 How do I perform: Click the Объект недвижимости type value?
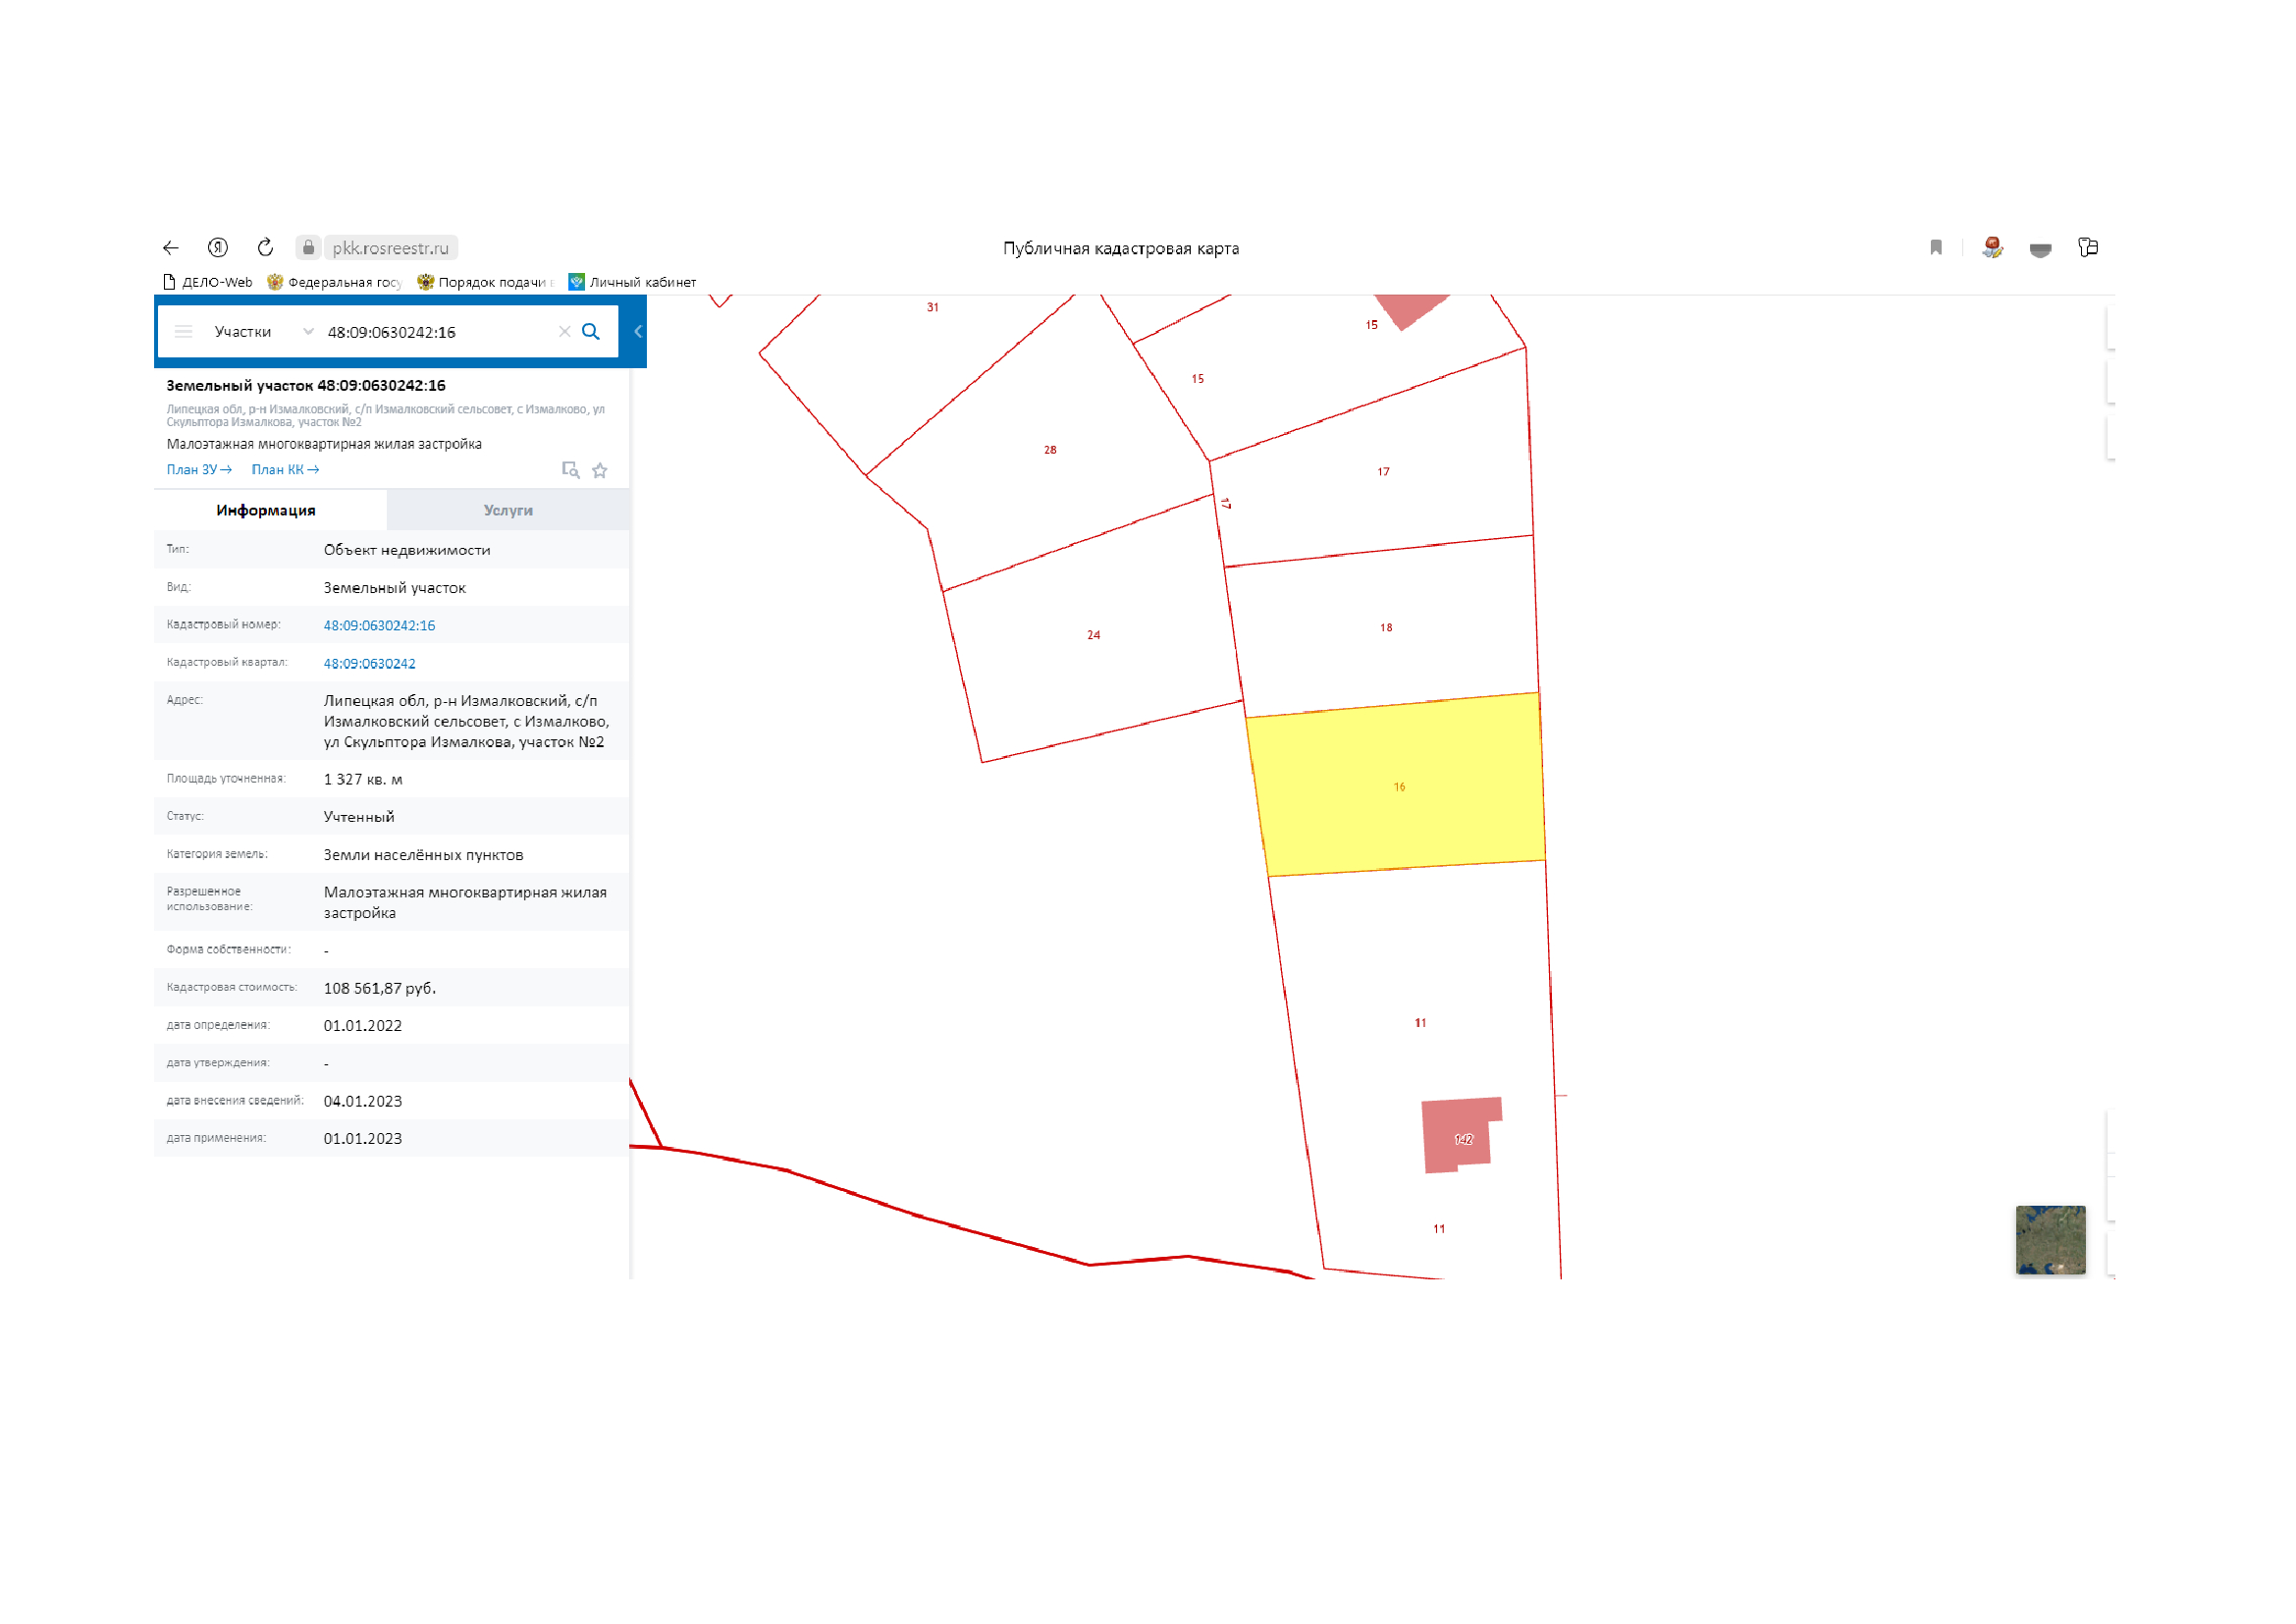[x=407, y=550]
